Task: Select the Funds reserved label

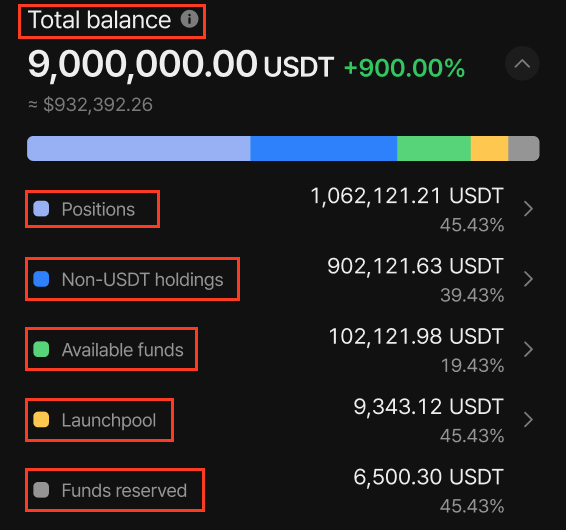Action: (124, 490)
